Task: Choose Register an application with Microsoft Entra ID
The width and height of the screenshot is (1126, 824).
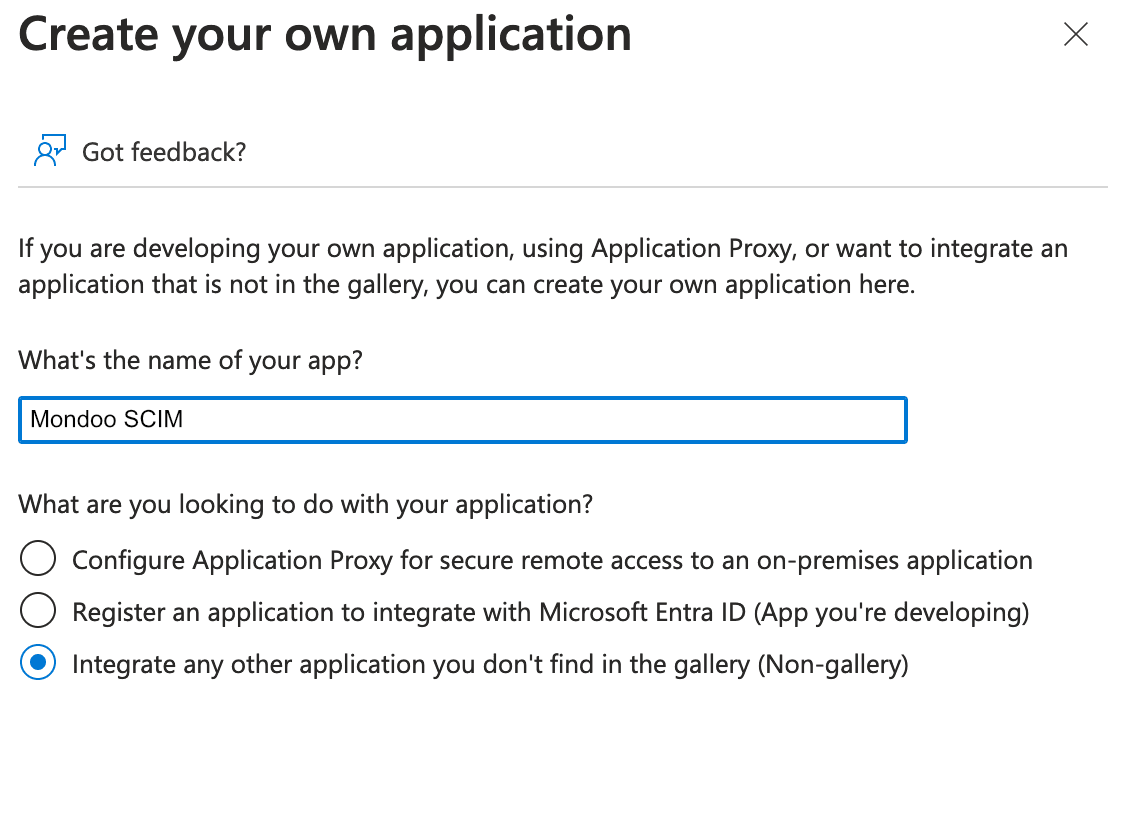Action: [x=37, y=611]
